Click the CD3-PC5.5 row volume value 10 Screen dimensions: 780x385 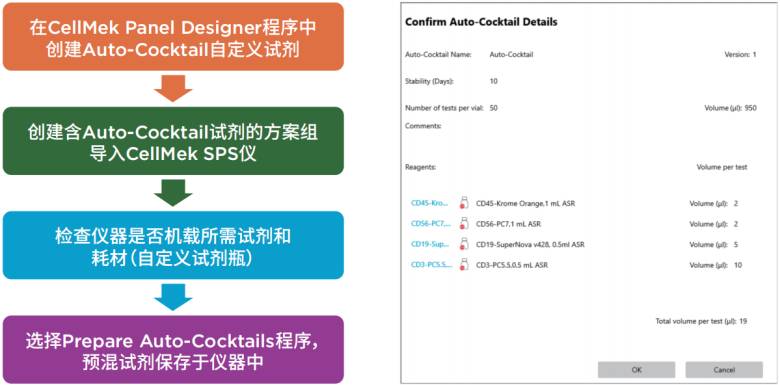738,265
